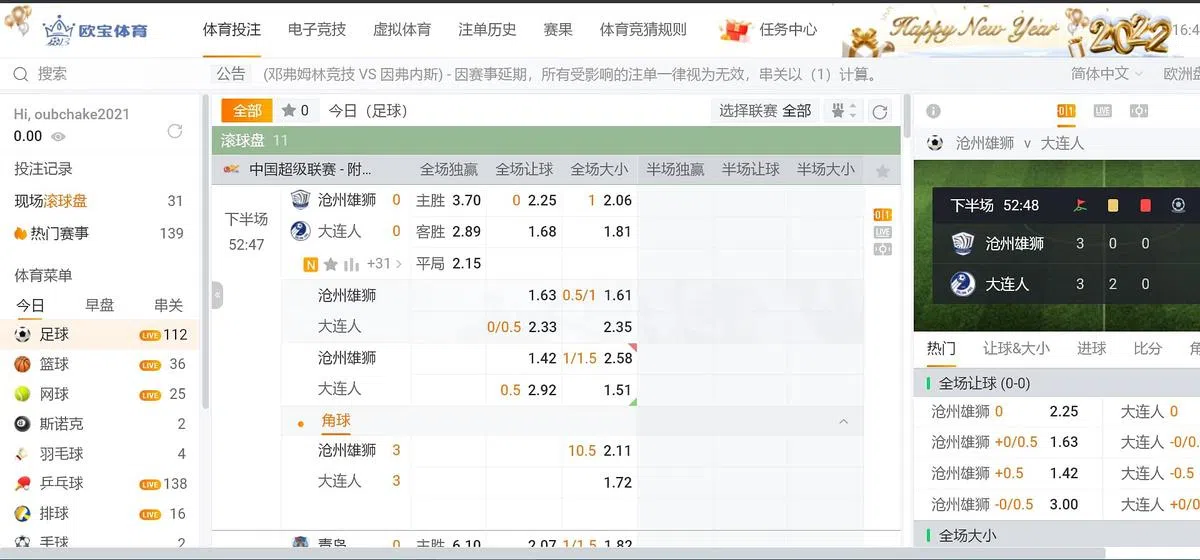Open the scoreboard icon in the 沧州雄狮 match row
Image resolution: width=1200 pixels, height=560 pixels.
coord(883,215)
